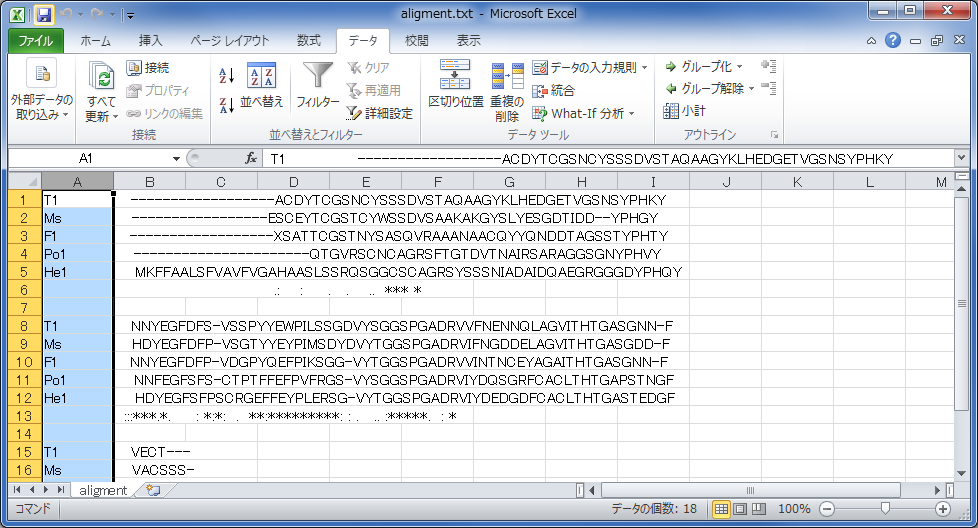The width and height of the screenshot is (978, 528).
Task: Click the zoom slider handle
Action: (x=885, y=509)
